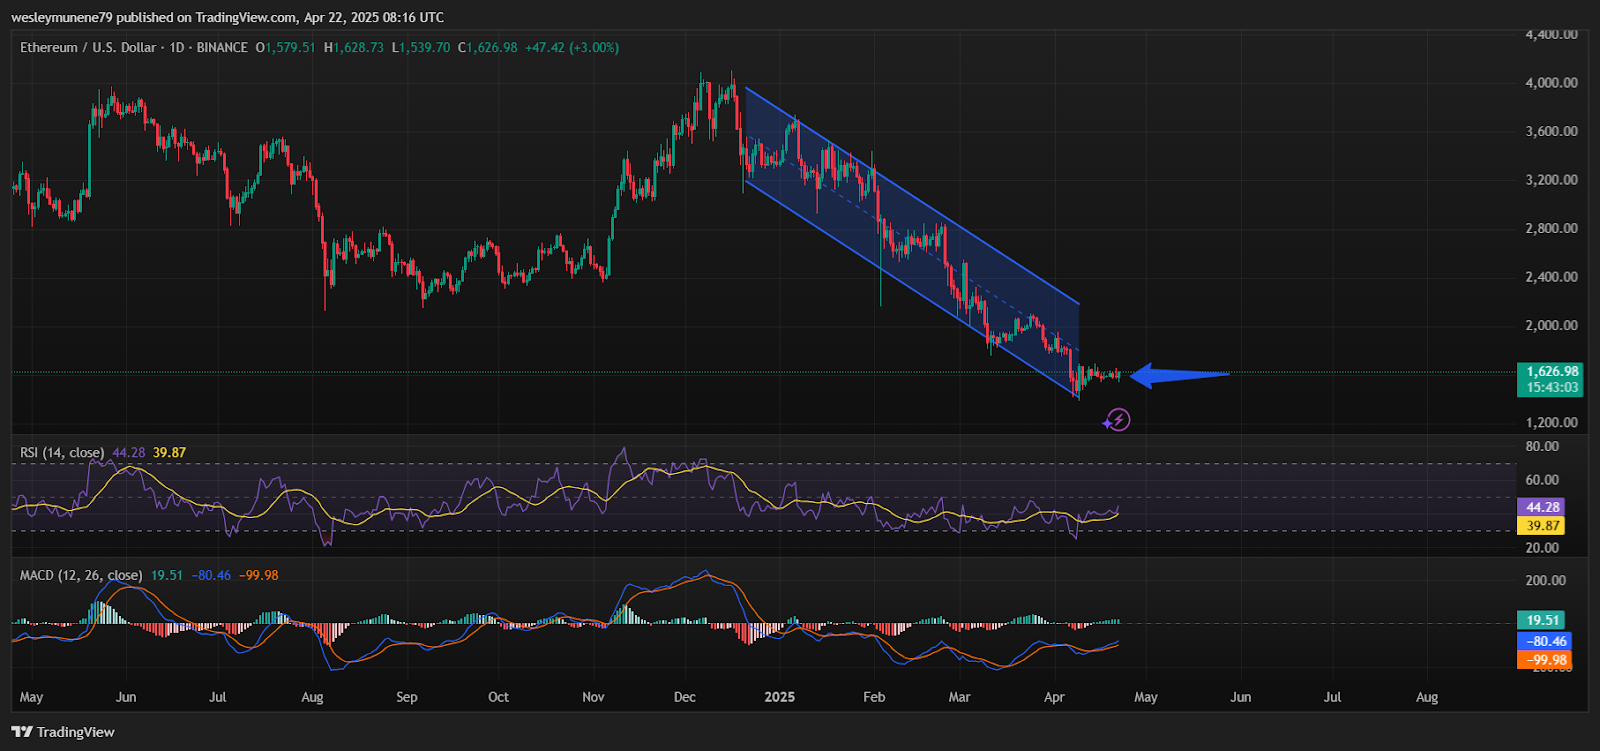
Task: Click the Dec label on time axis
Action: pos(685,697)
